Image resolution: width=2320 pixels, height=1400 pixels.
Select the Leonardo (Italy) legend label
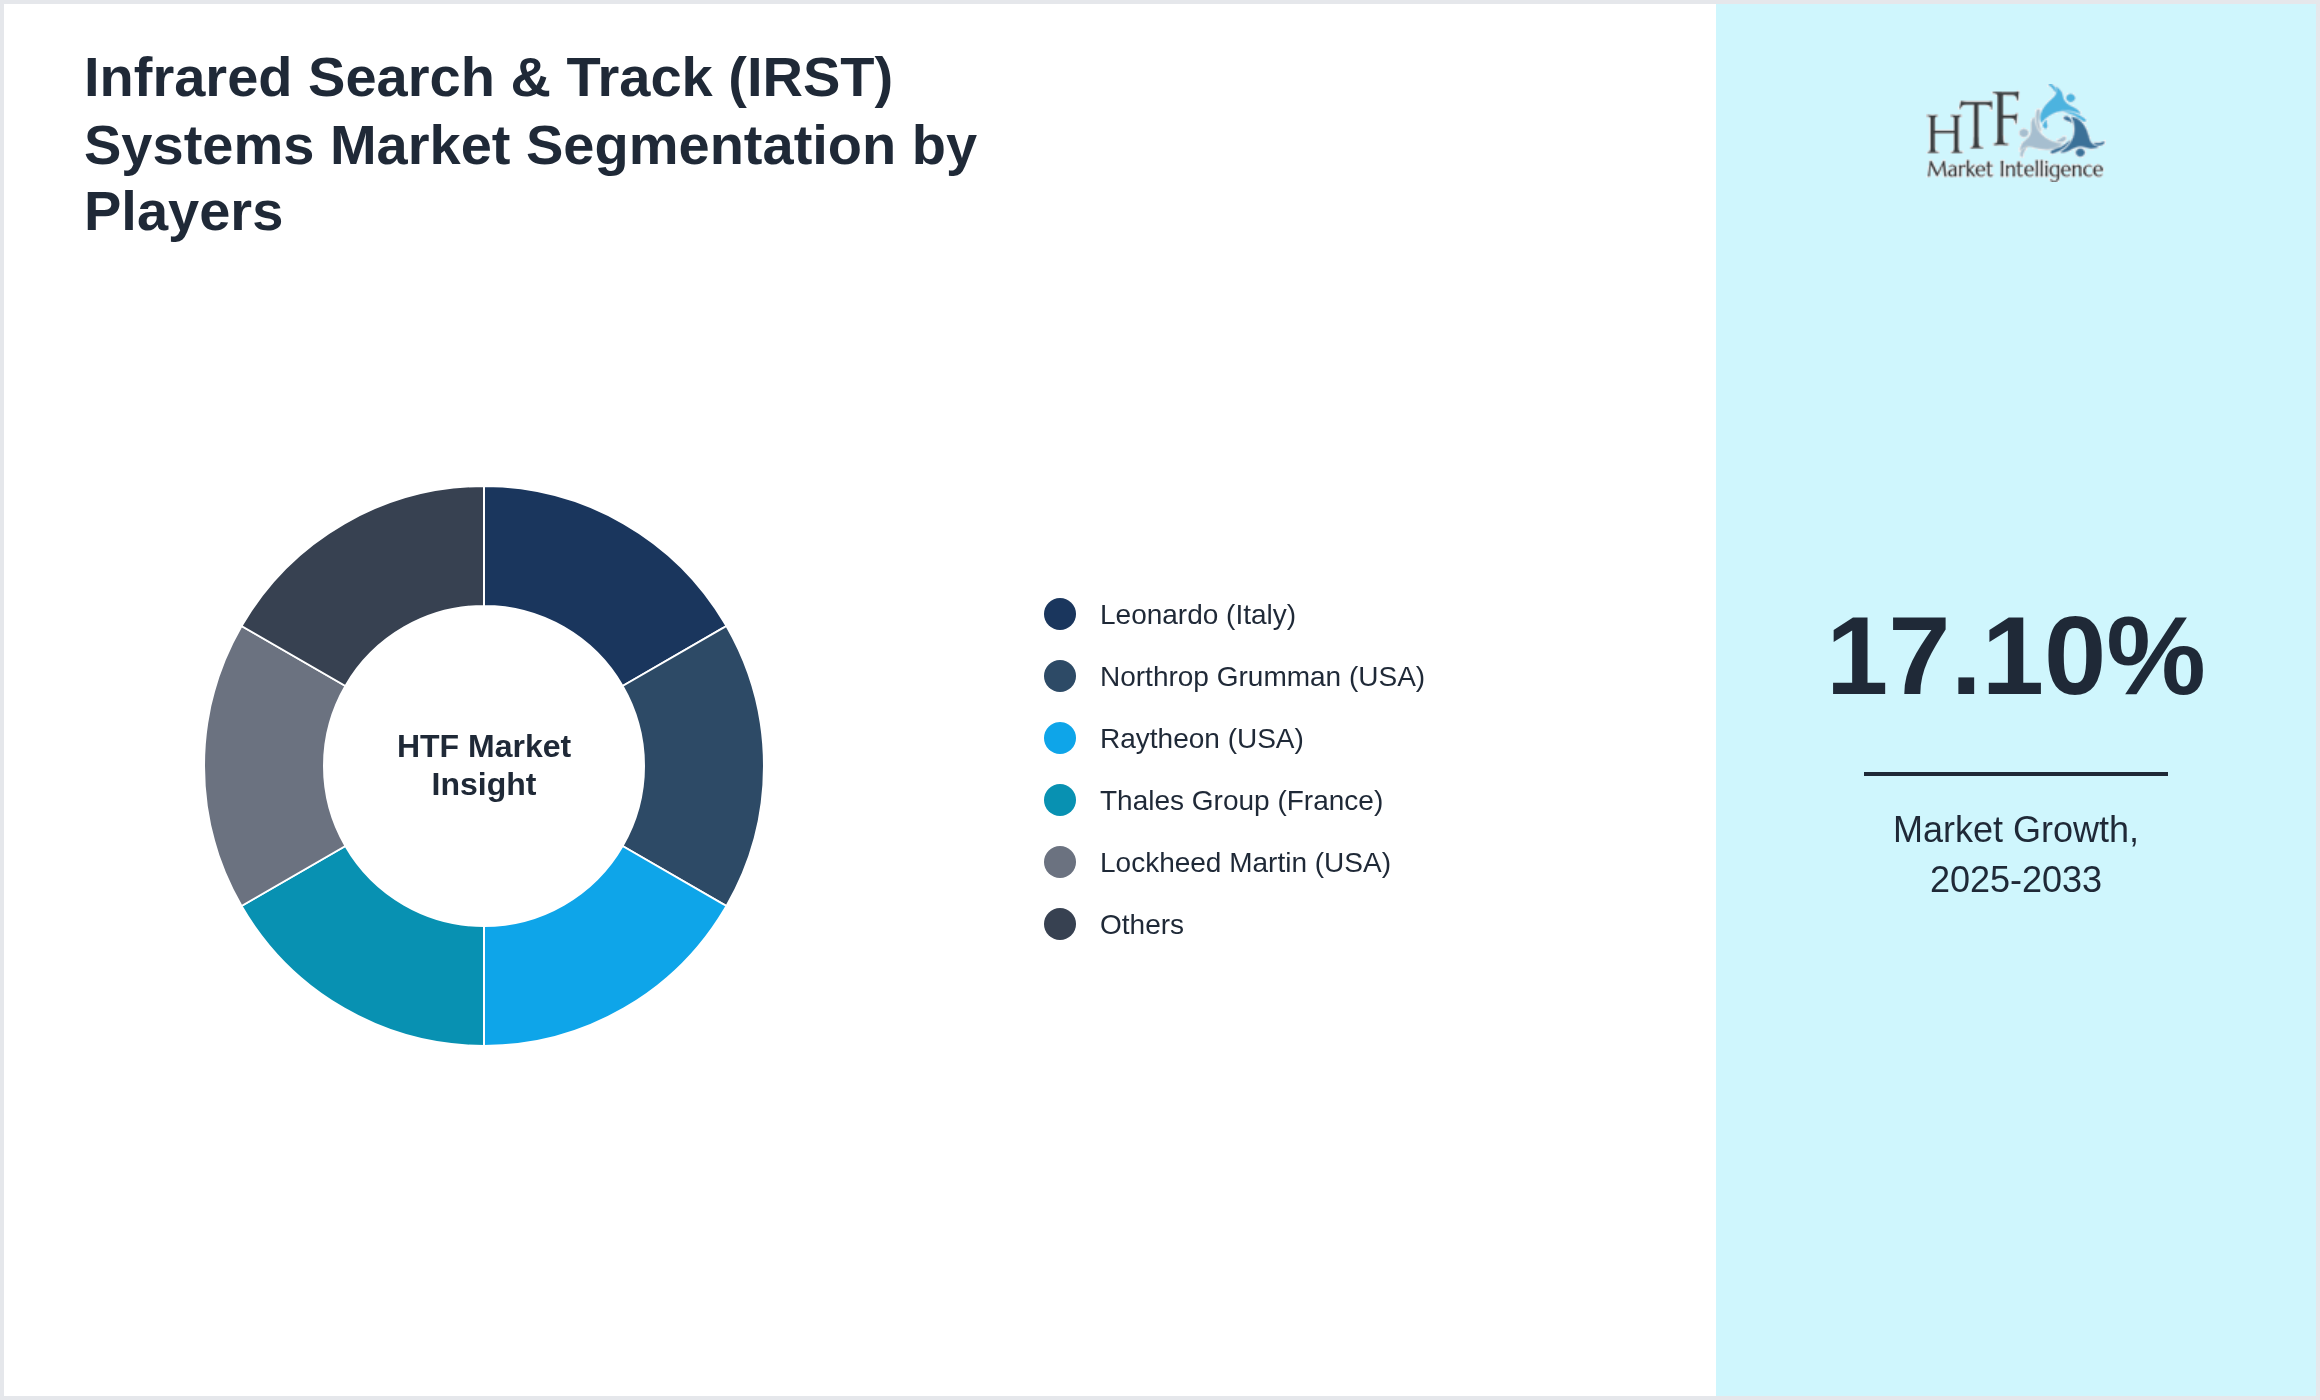point(1197,614)
